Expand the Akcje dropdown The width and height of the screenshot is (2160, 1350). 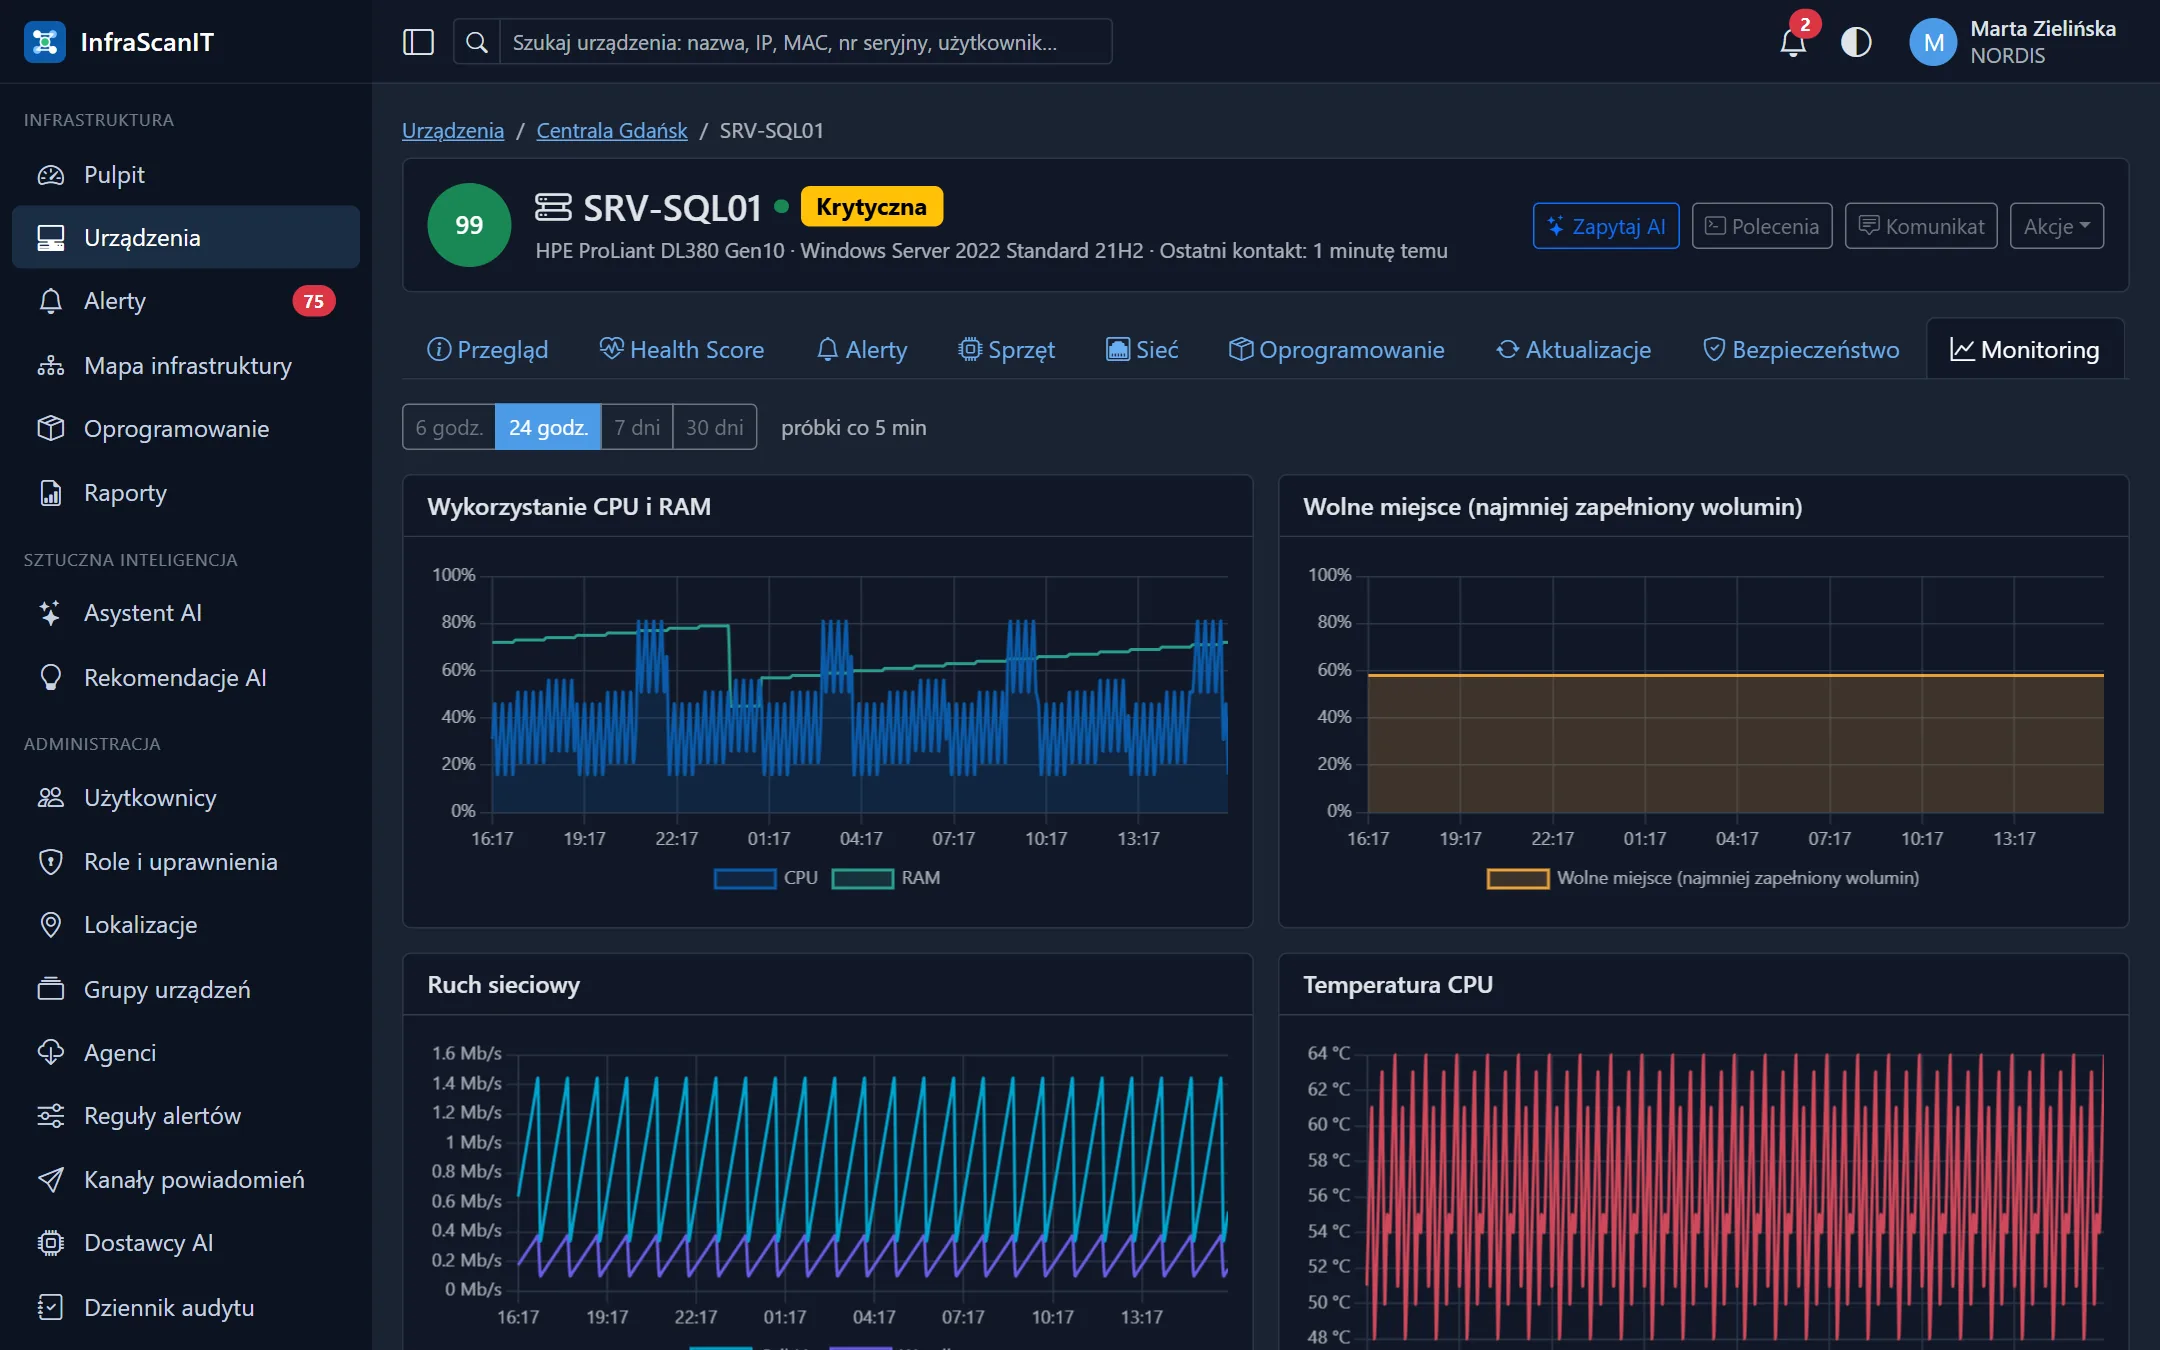click(x=2056, y=226)
